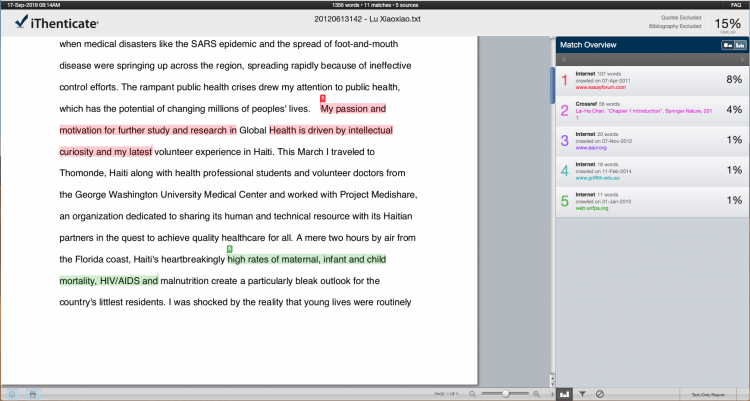The height and width of the screenshot is (401, 750).
Task: Go to the previous match with left arrow
Action: point(562,60)
